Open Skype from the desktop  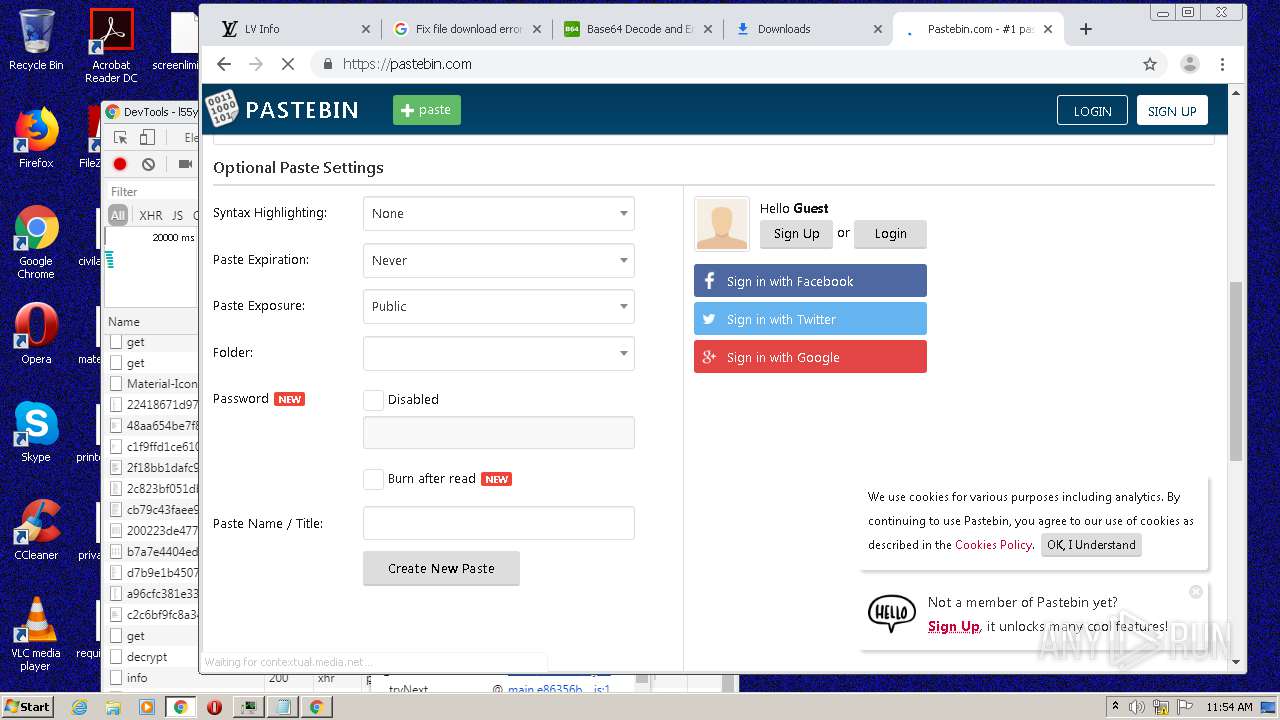[x=36, y=431]
